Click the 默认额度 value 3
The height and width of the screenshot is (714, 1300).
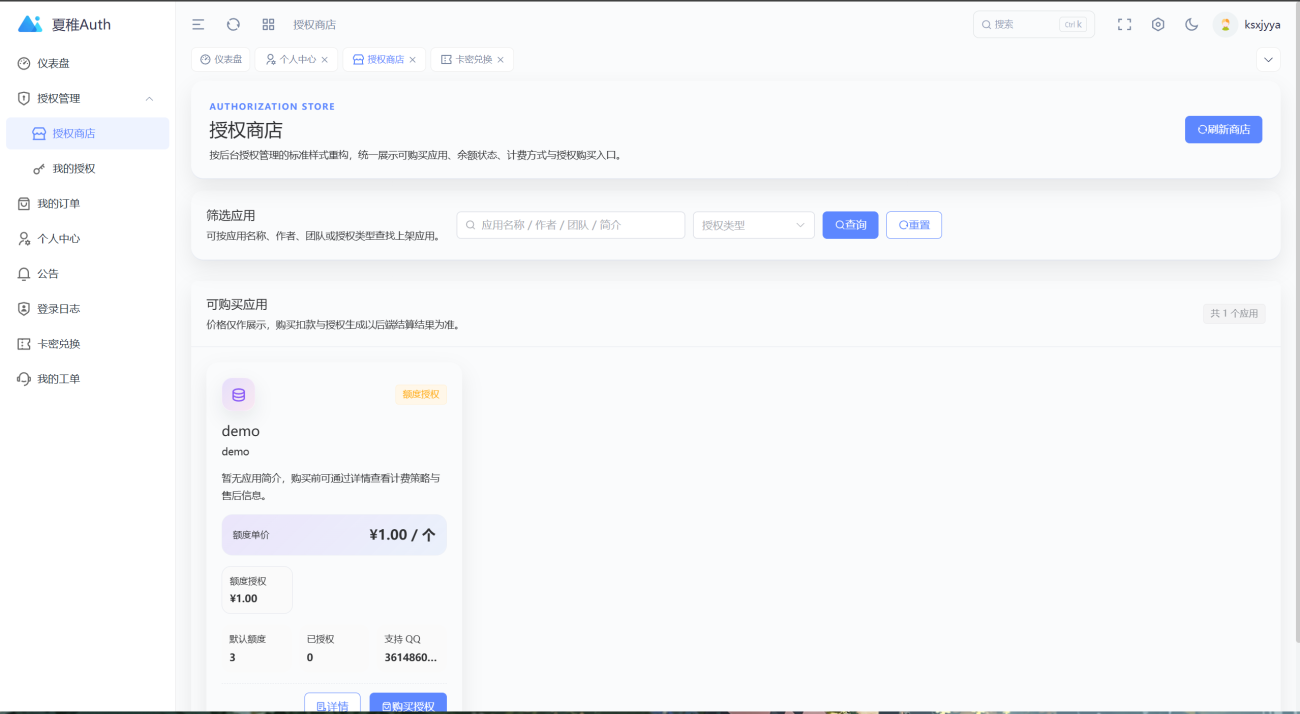(233, 657)
